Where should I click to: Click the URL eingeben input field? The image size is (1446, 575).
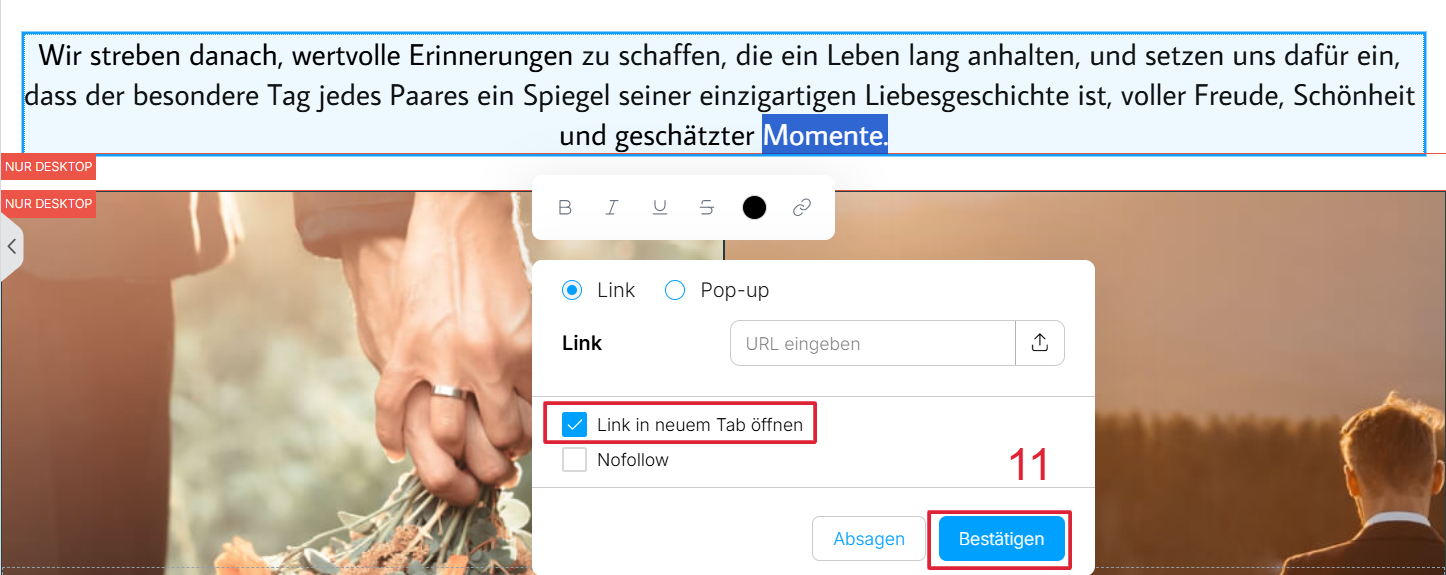click(x=873, y=343)
